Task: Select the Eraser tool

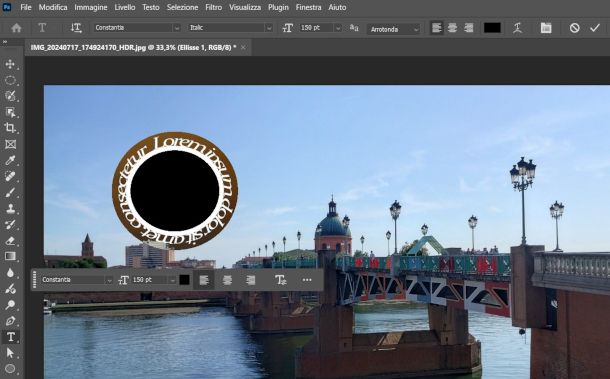Action: click(x=10, y=240)
